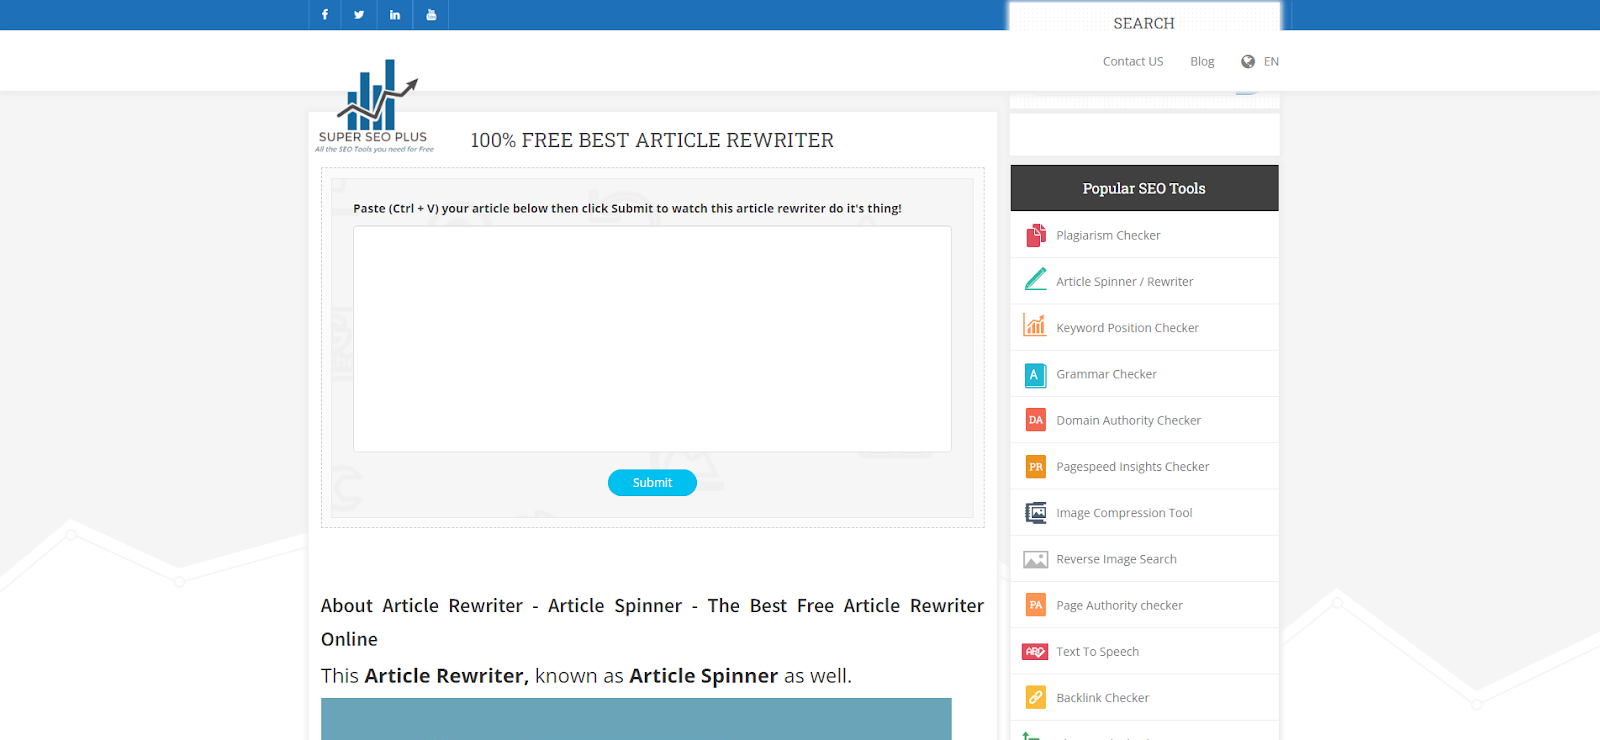Click the Page Authority PA icon
Image resolution: width=1600 pixels, height=740 pixels.
tap(1036, 605)
